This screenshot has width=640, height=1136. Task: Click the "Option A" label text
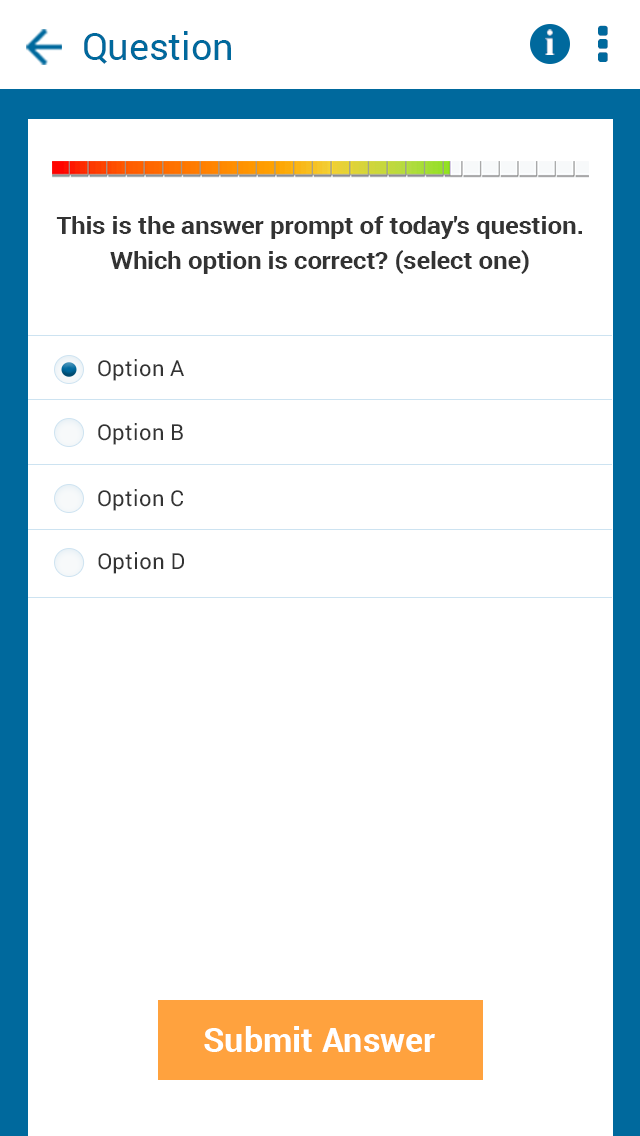click(x=140, y=369)
